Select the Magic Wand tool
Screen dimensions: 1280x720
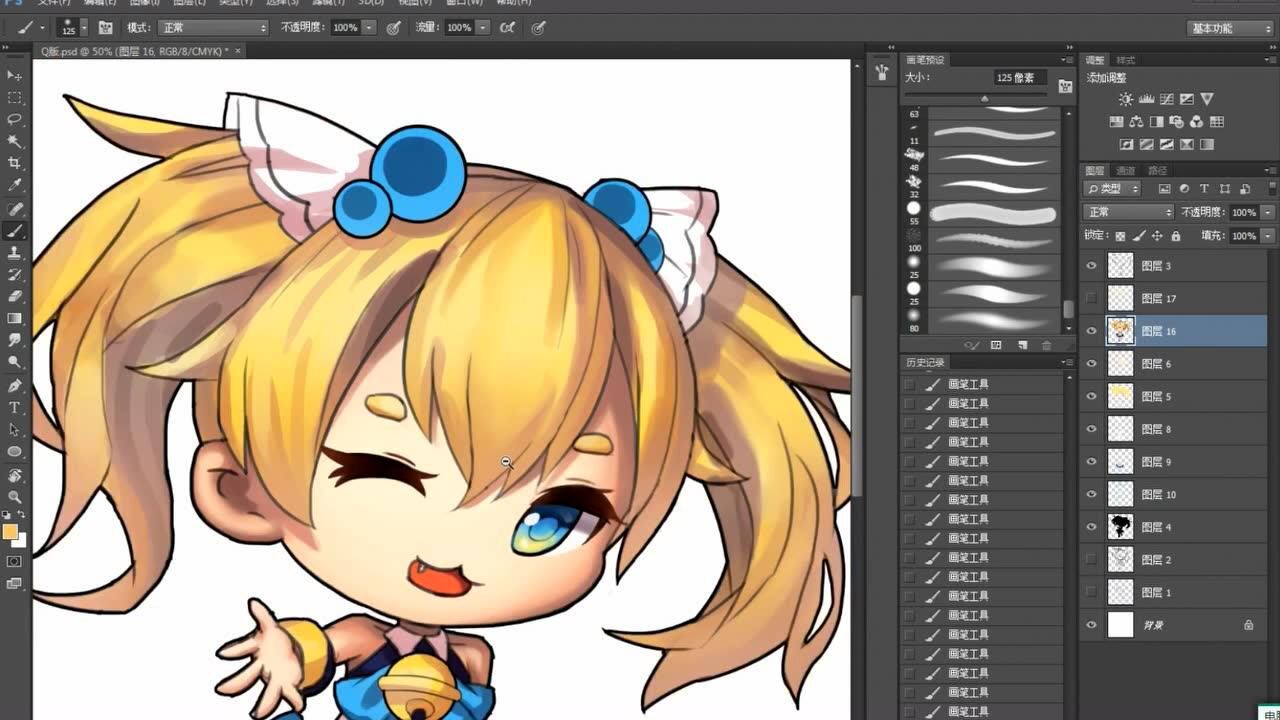coord(15,141)
